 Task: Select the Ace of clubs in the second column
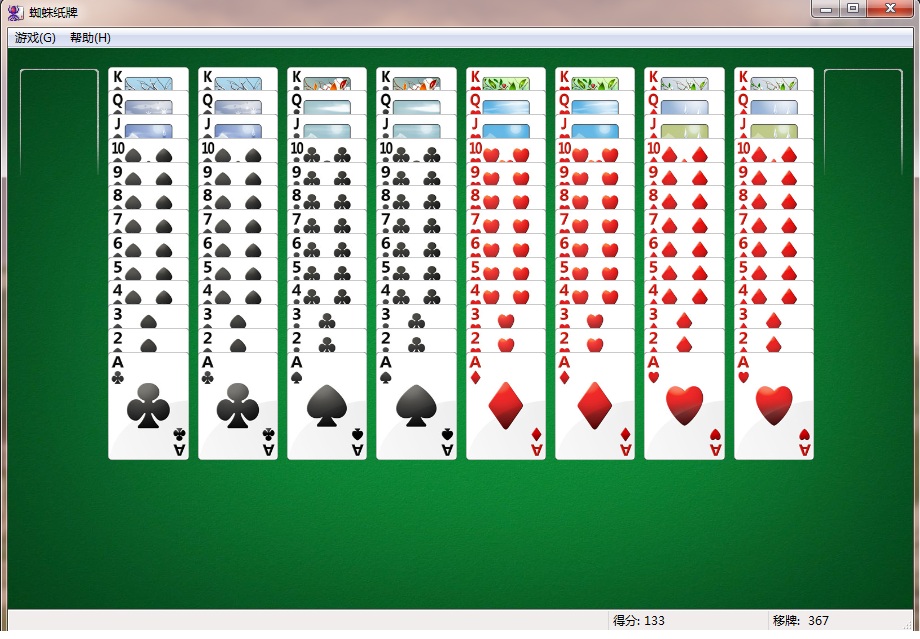[x=238, y=406]
